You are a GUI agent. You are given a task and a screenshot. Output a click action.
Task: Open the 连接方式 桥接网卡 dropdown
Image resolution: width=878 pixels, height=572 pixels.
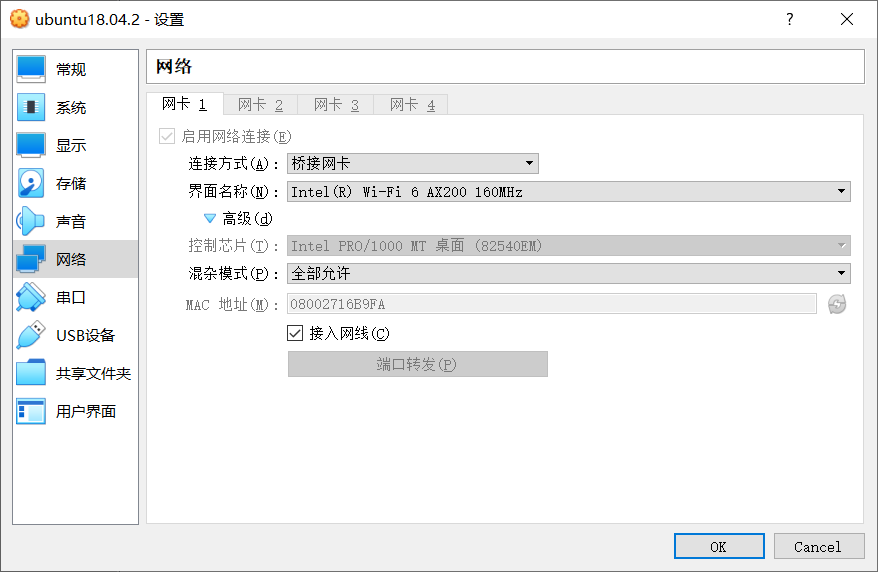click(x=413, y=163)
